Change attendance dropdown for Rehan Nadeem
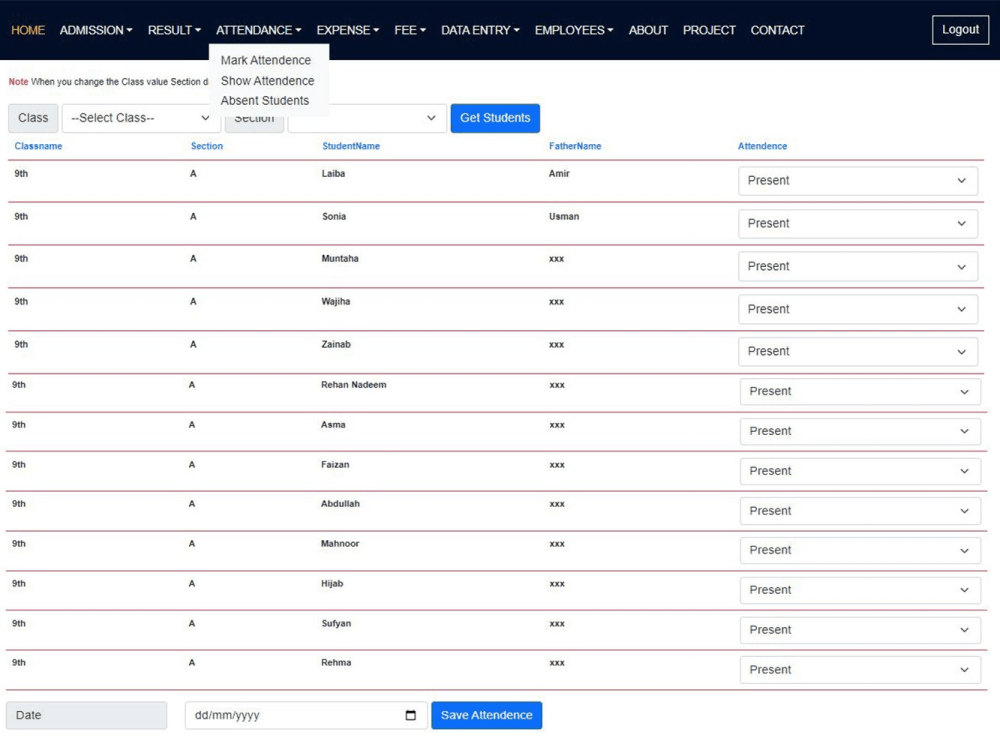 pos(860,391)
